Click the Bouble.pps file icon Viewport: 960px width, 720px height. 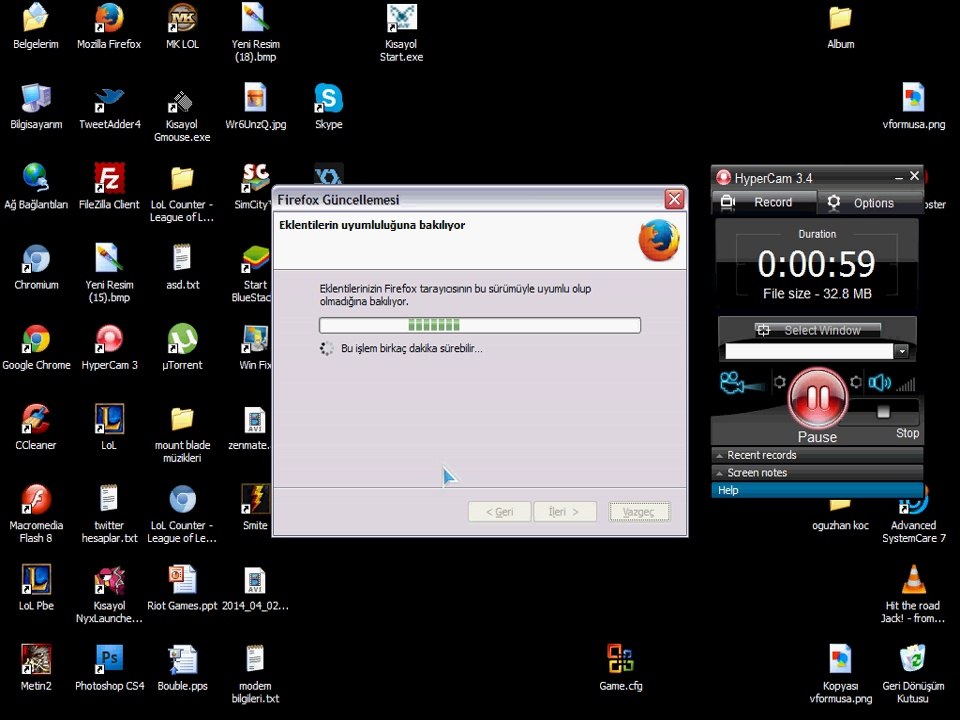pos(182,659)
